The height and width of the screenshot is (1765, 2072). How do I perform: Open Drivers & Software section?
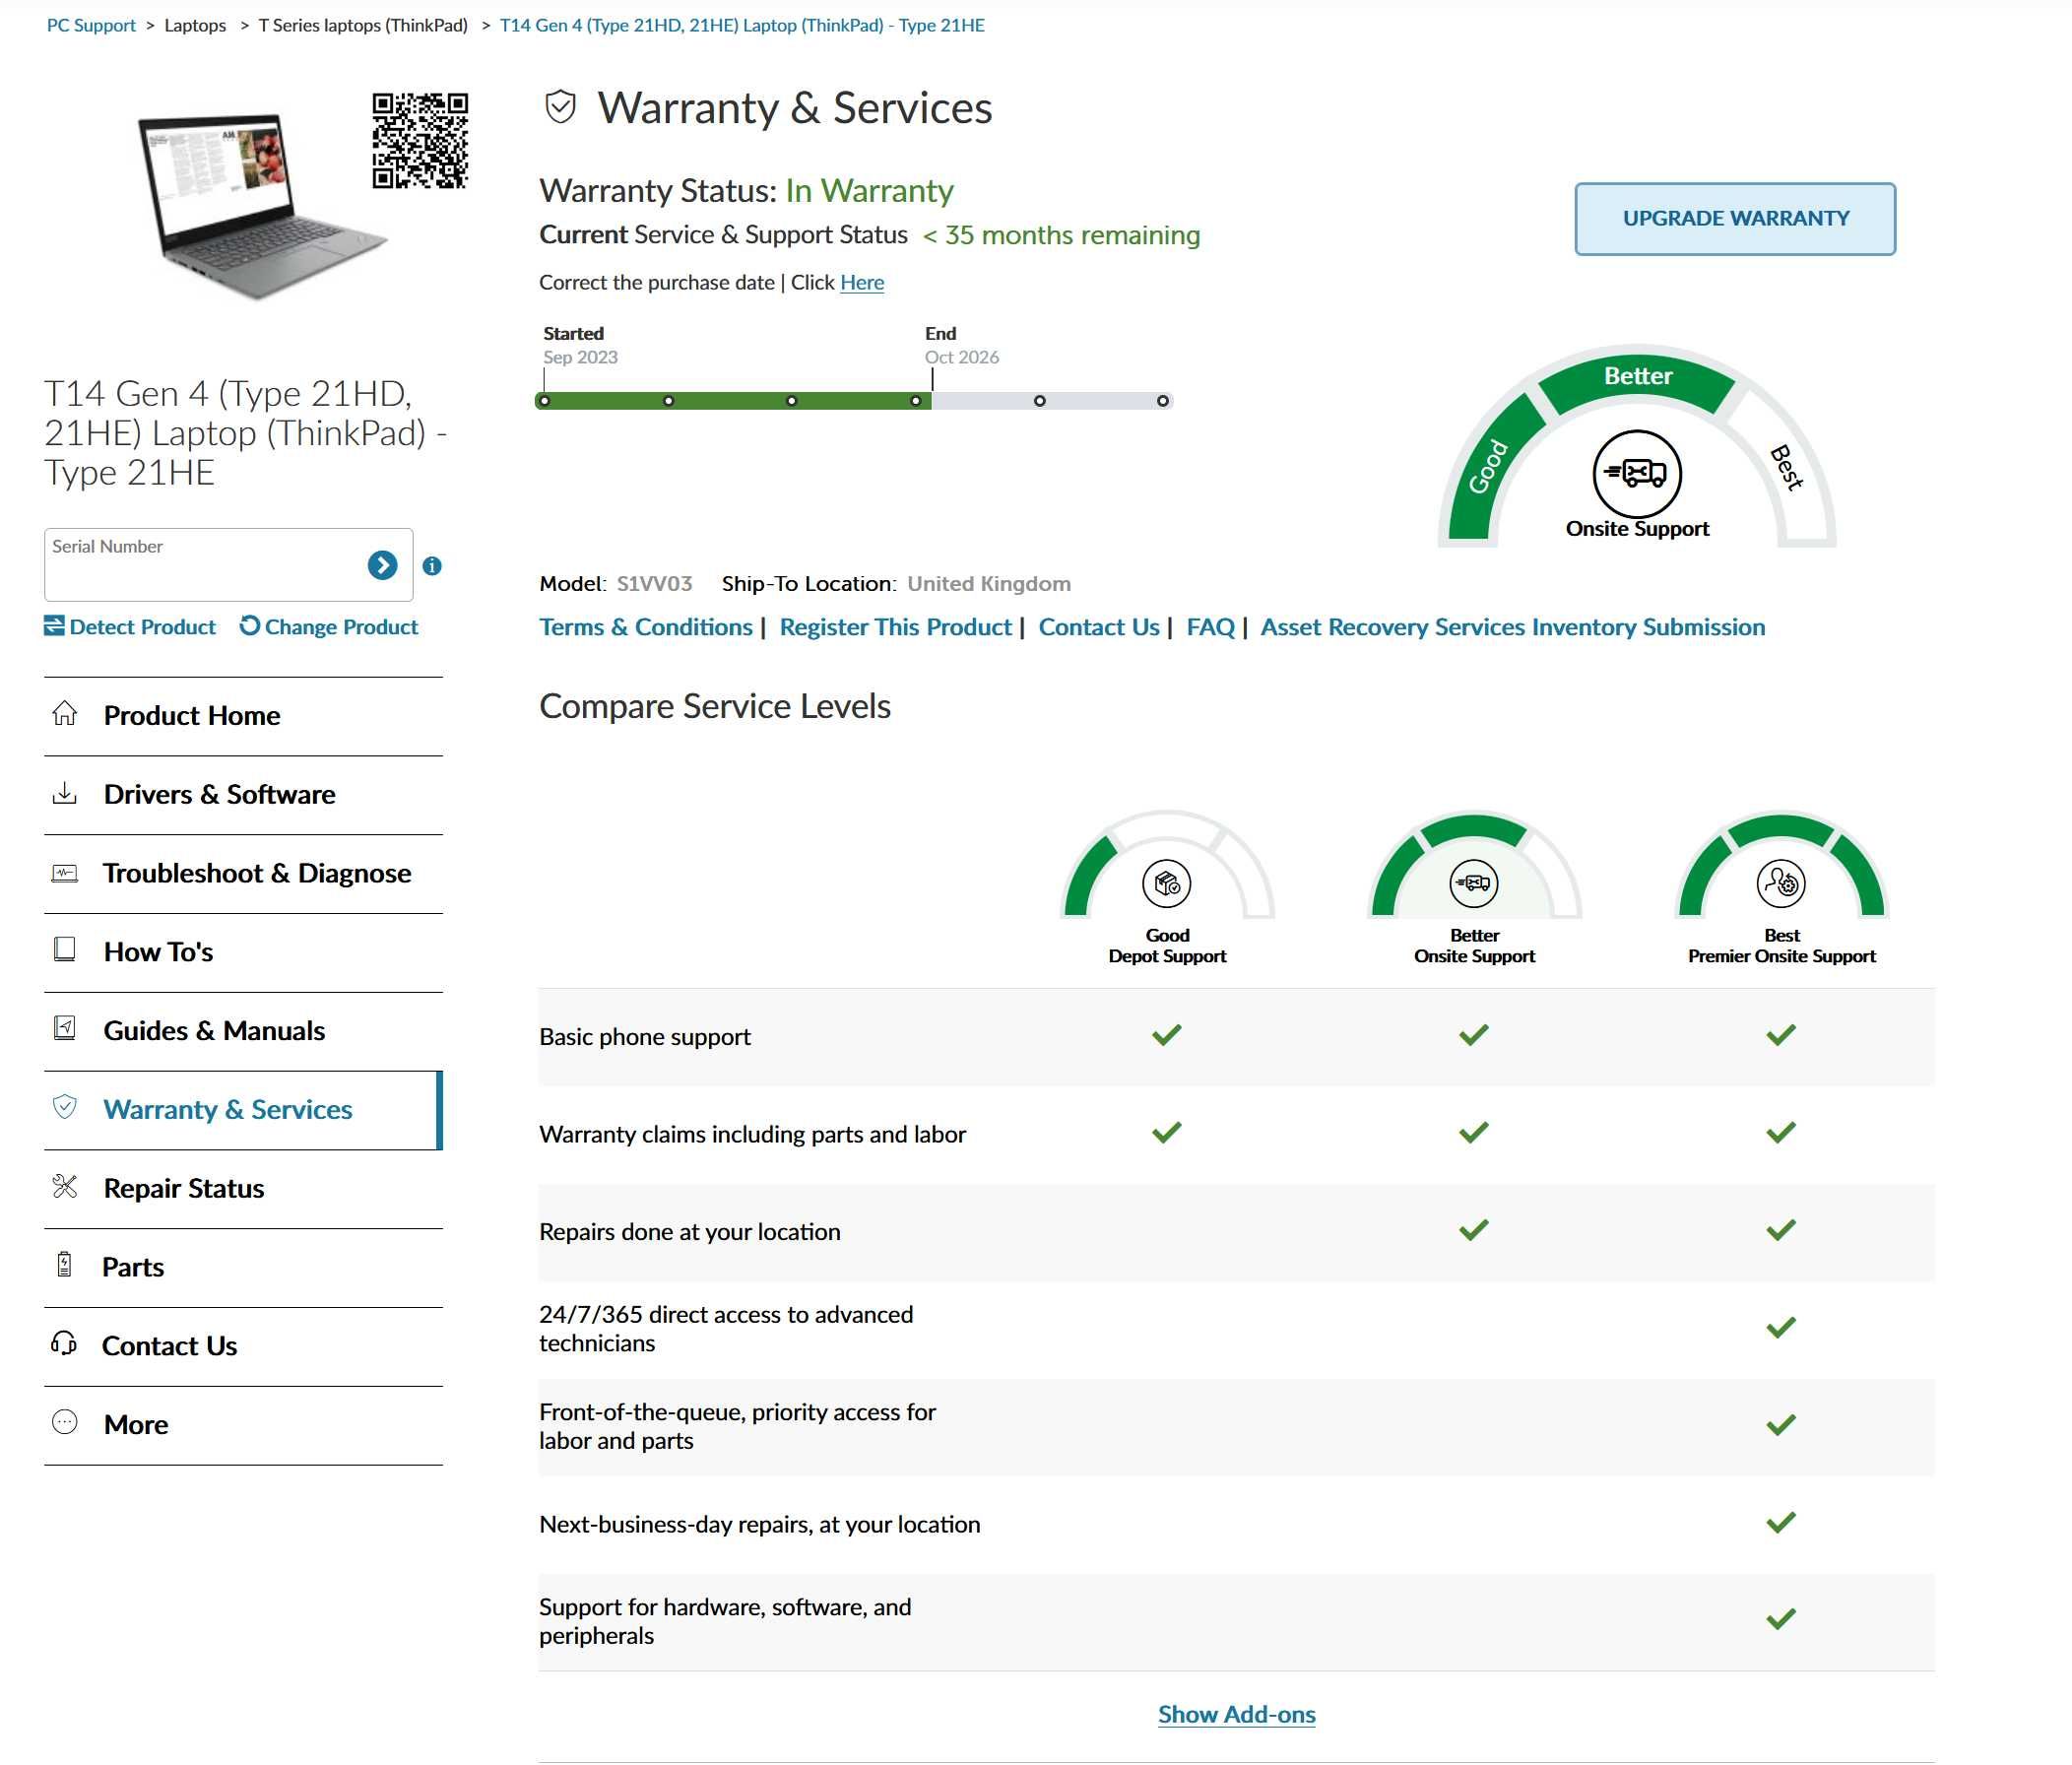click(x=243, y=795)
